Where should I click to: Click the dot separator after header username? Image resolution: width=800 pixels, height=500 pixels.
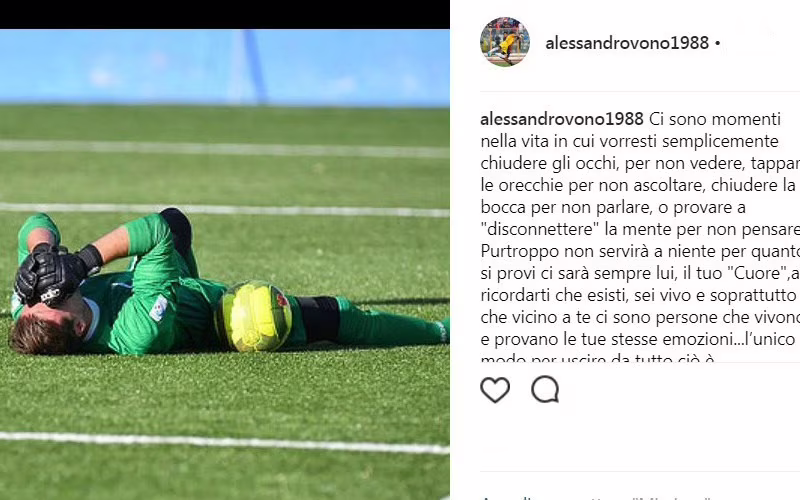tap(717, 43)
